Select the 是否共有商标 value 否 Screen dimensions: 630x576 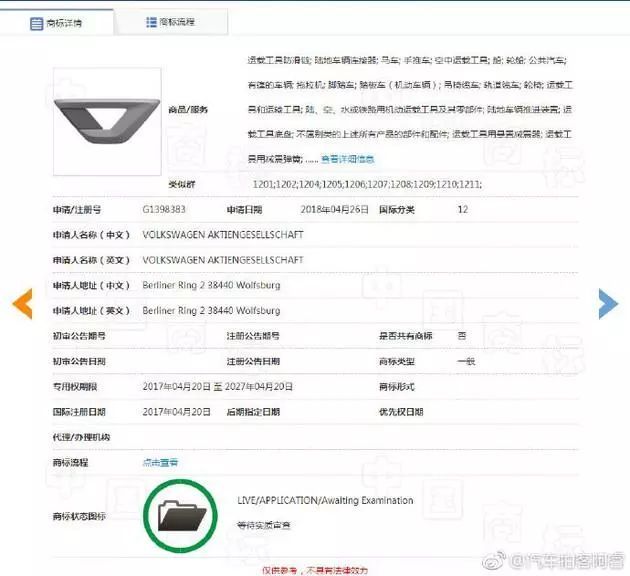click(462, 336)
